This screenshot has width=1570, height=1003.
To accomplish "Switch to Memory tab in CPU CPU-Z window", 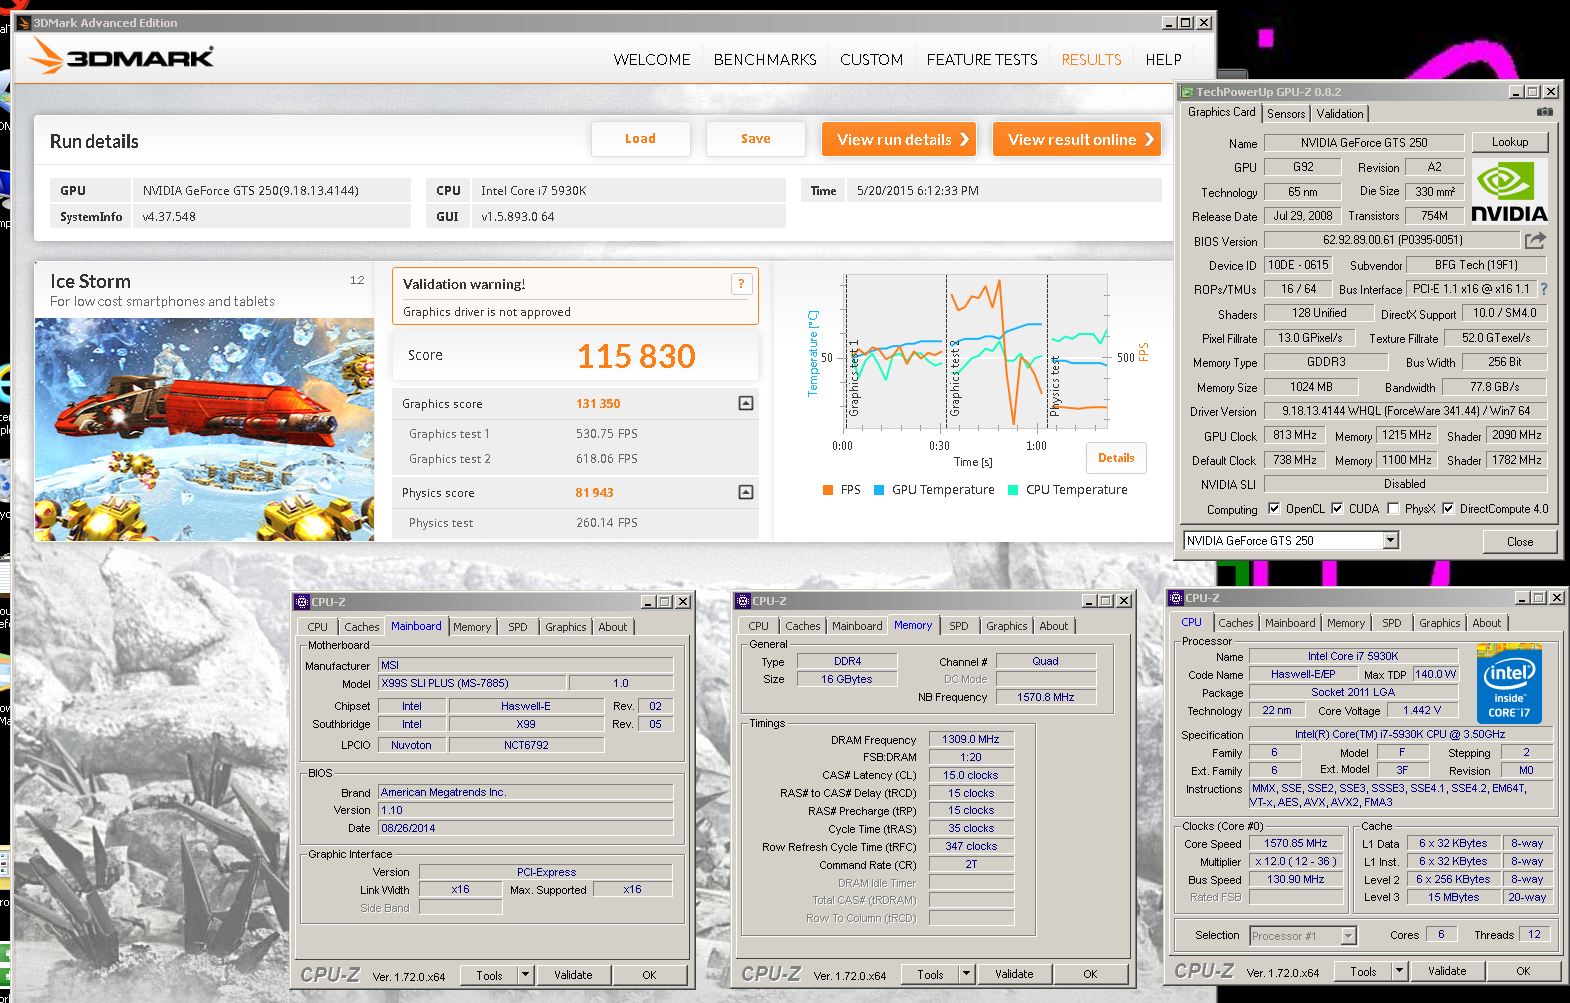I will [x=1346, y=623].
